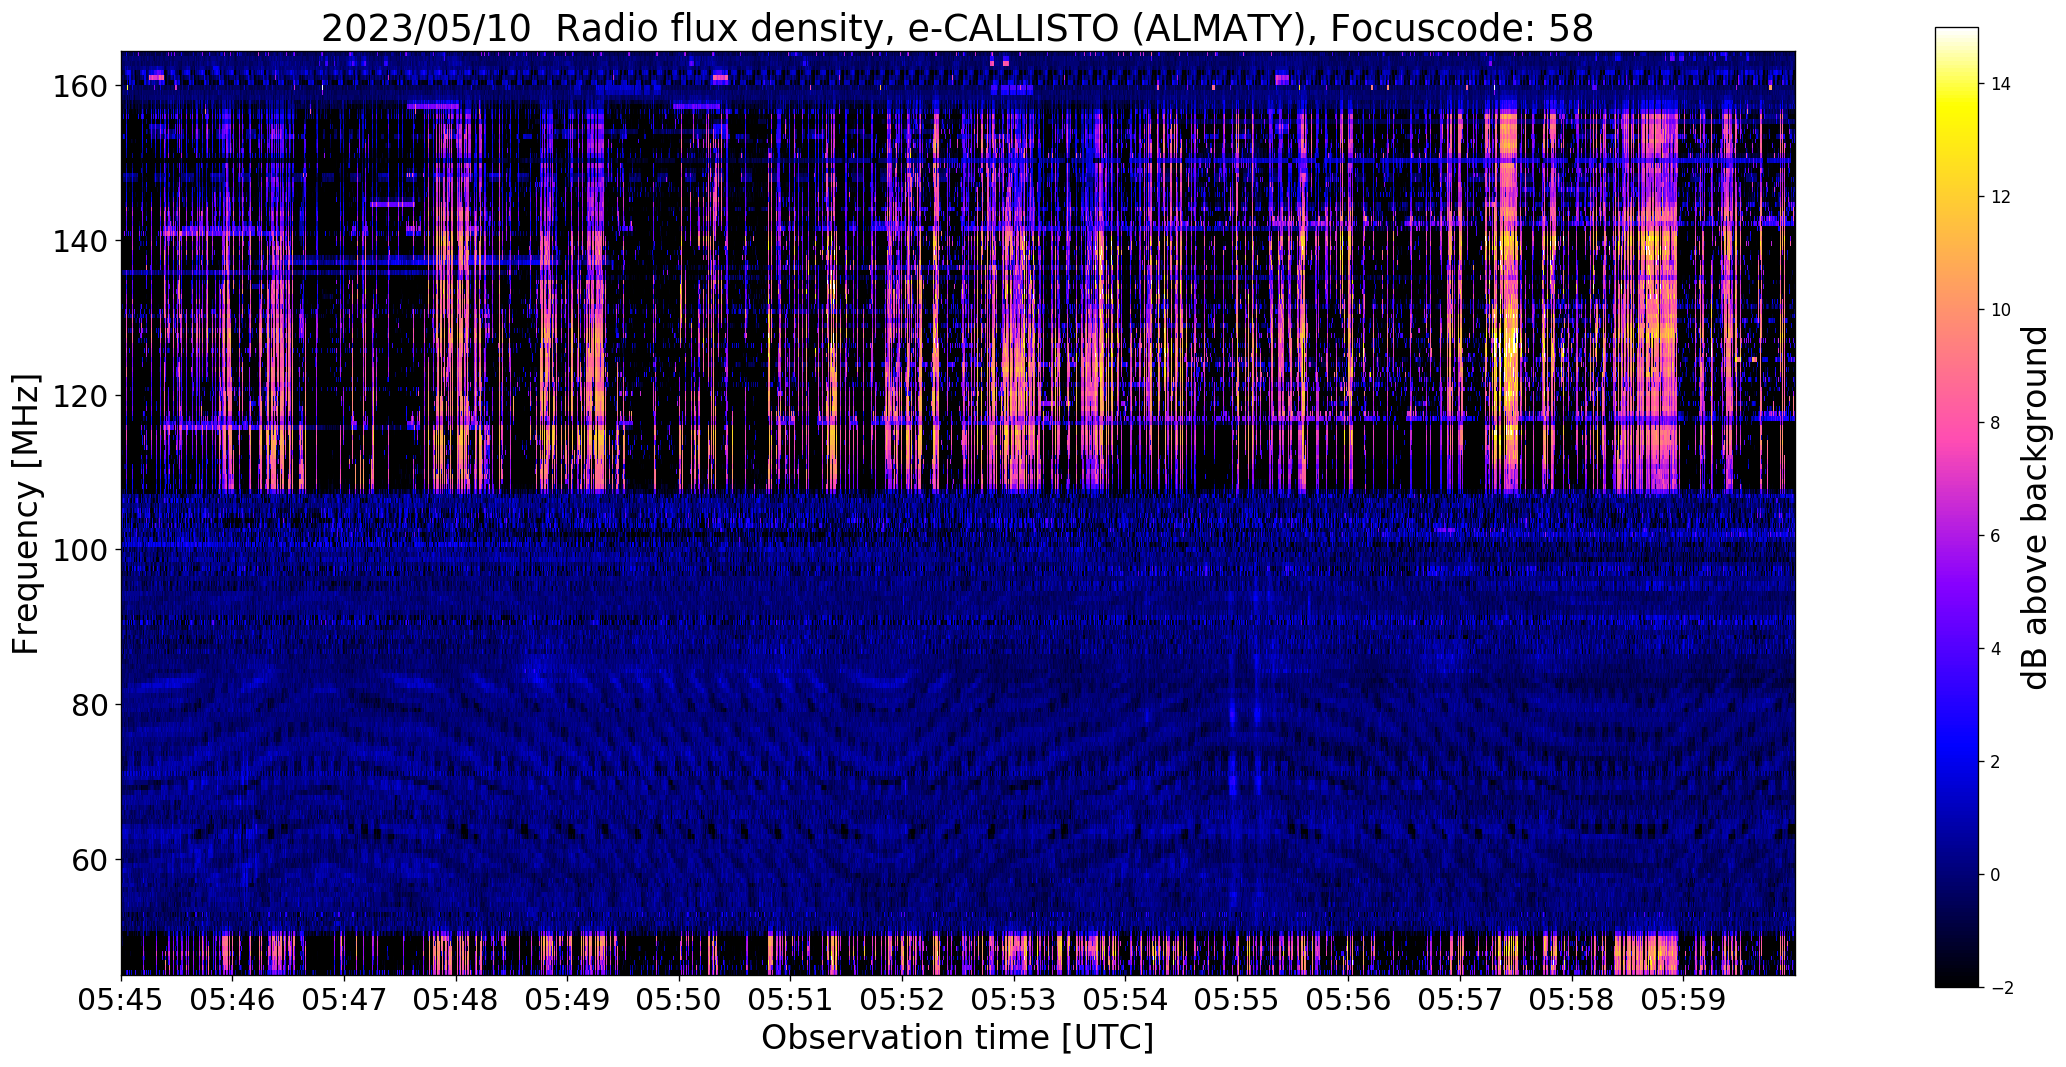
Task: Click the 05:54 time tick label
Action: click(1126, 1000)
